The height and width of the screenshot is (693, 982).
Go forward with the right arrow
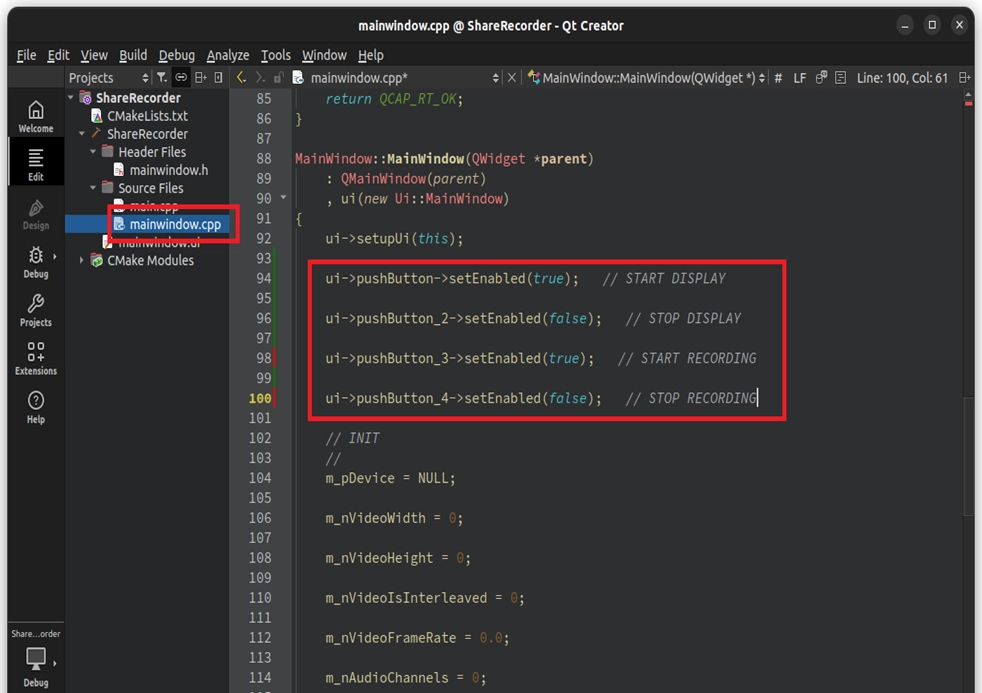click(x=260, y=78)
